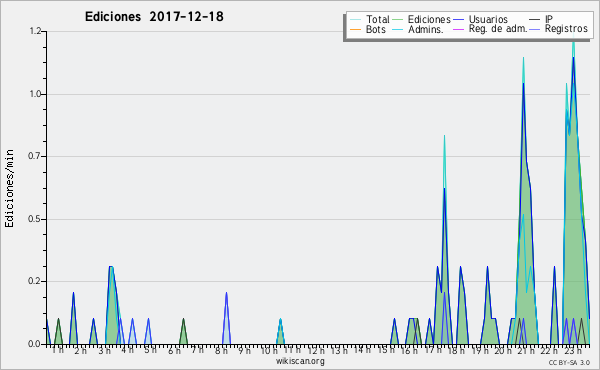Click the 12 h axis label
Image resolution: width=600 pixels, height=370 pixels.
coord(316,350)
